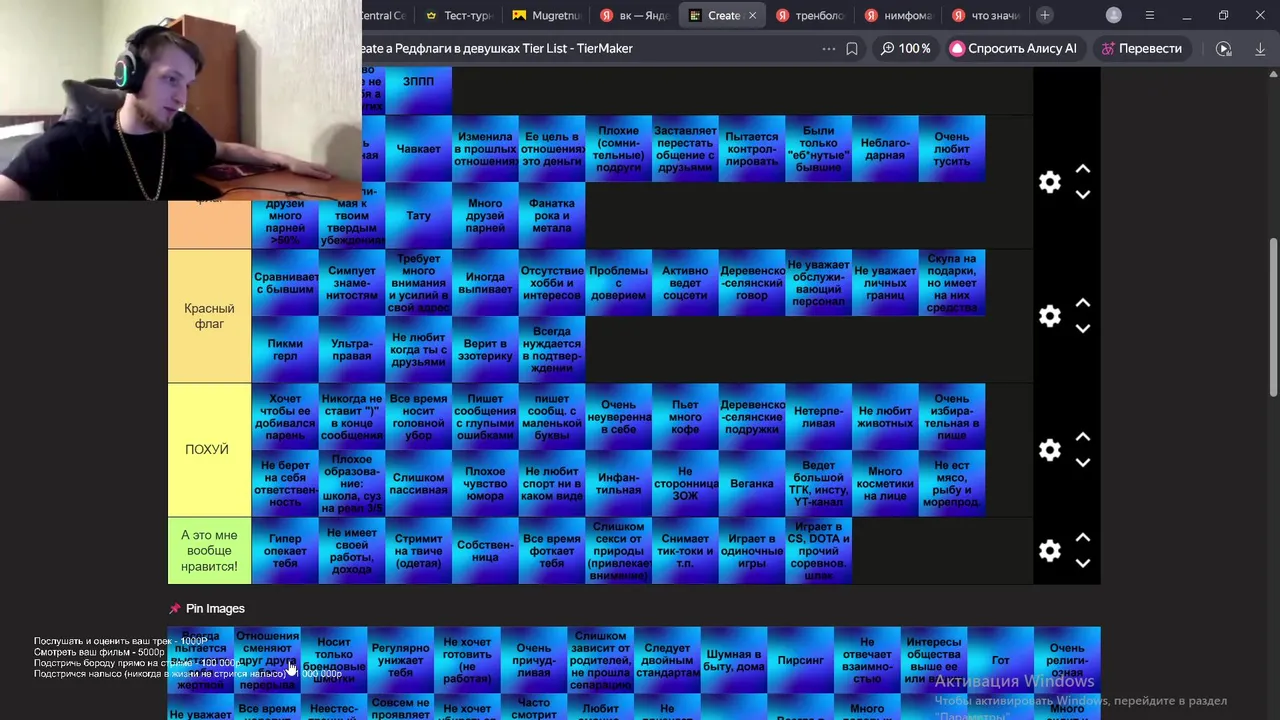Click the 'А это мне вообще нравится!' label
The image size is (1280, 720).
pyautogui.click(x=209, y=551)
